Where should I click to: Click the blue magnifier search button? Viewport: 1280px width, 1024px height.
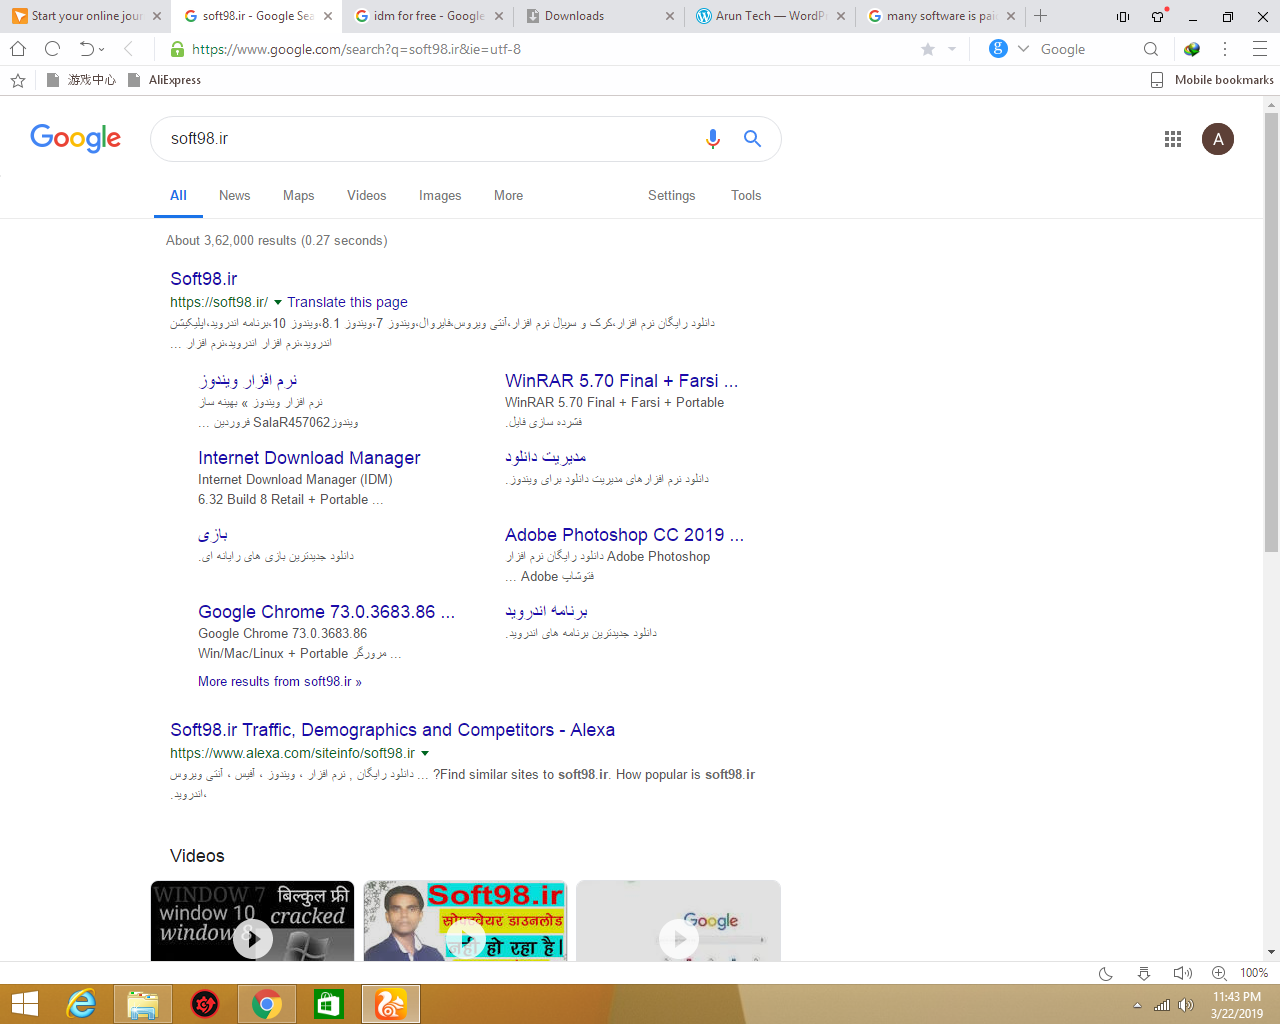[x=752, y=139]
